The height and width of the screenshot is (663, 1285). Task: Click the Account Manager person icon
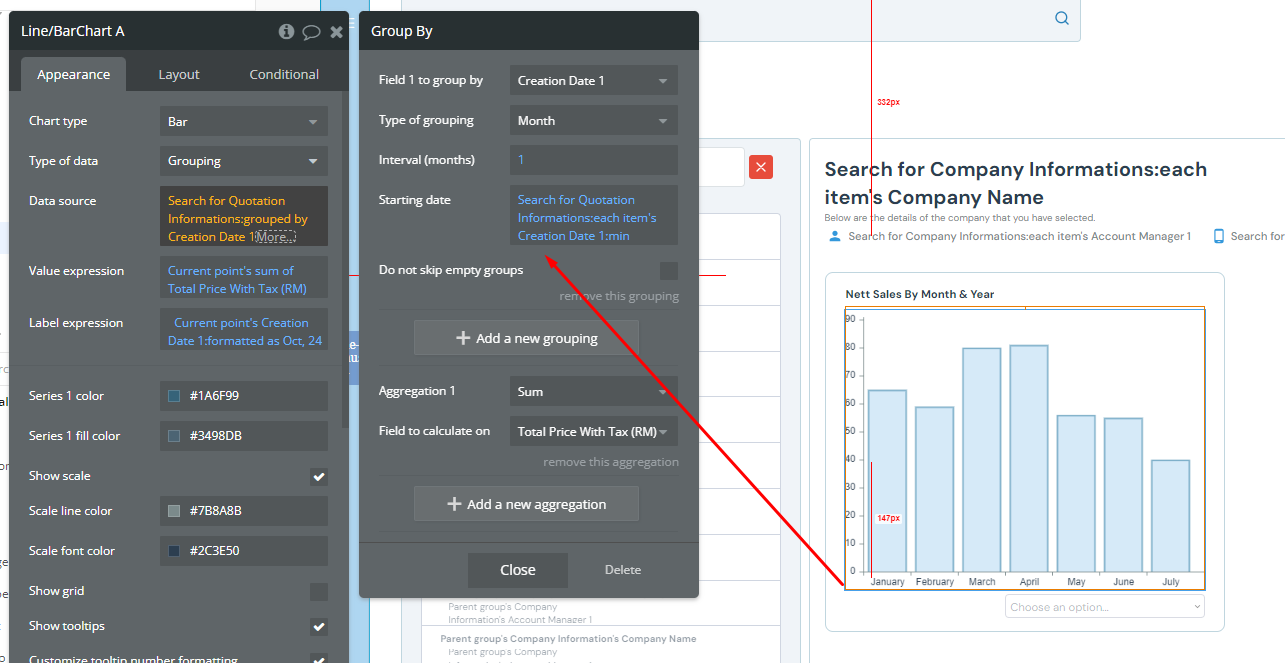(x=835, y=236)
